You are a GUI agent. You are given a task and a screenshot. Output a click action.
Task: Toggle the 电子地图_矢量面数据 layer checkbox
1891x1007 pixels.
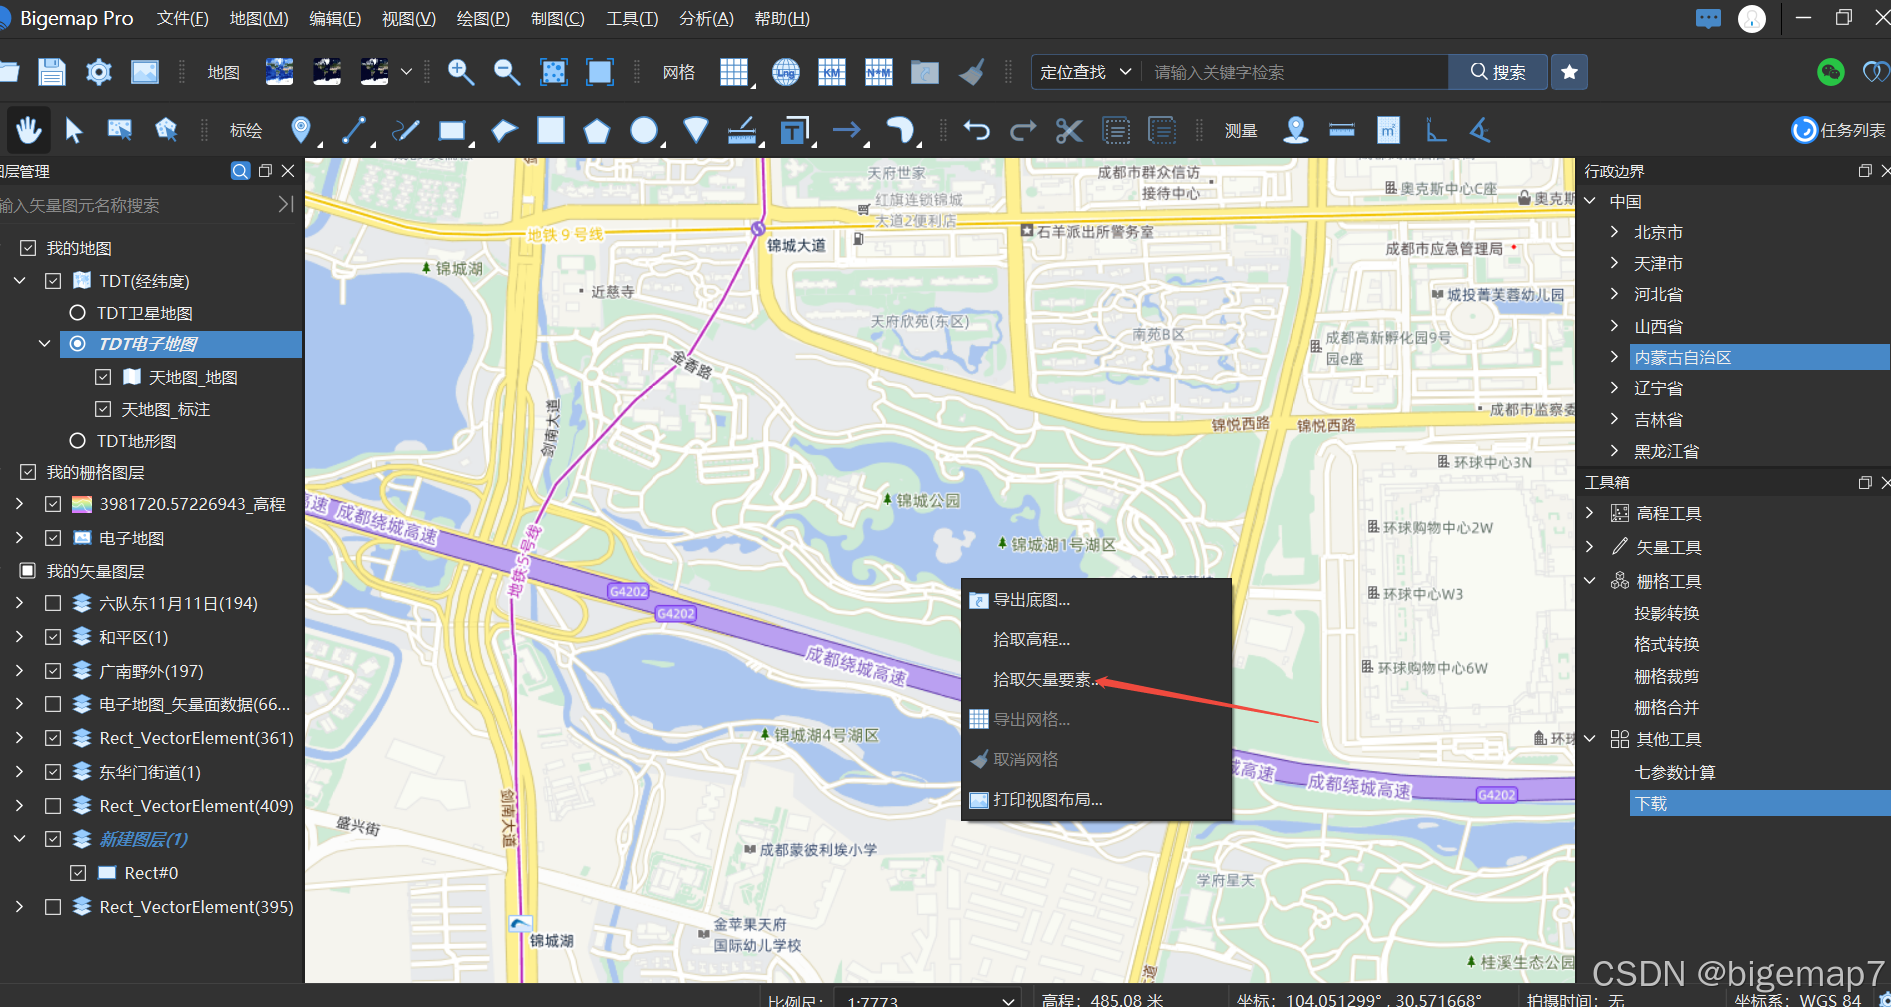pos(53,704)
